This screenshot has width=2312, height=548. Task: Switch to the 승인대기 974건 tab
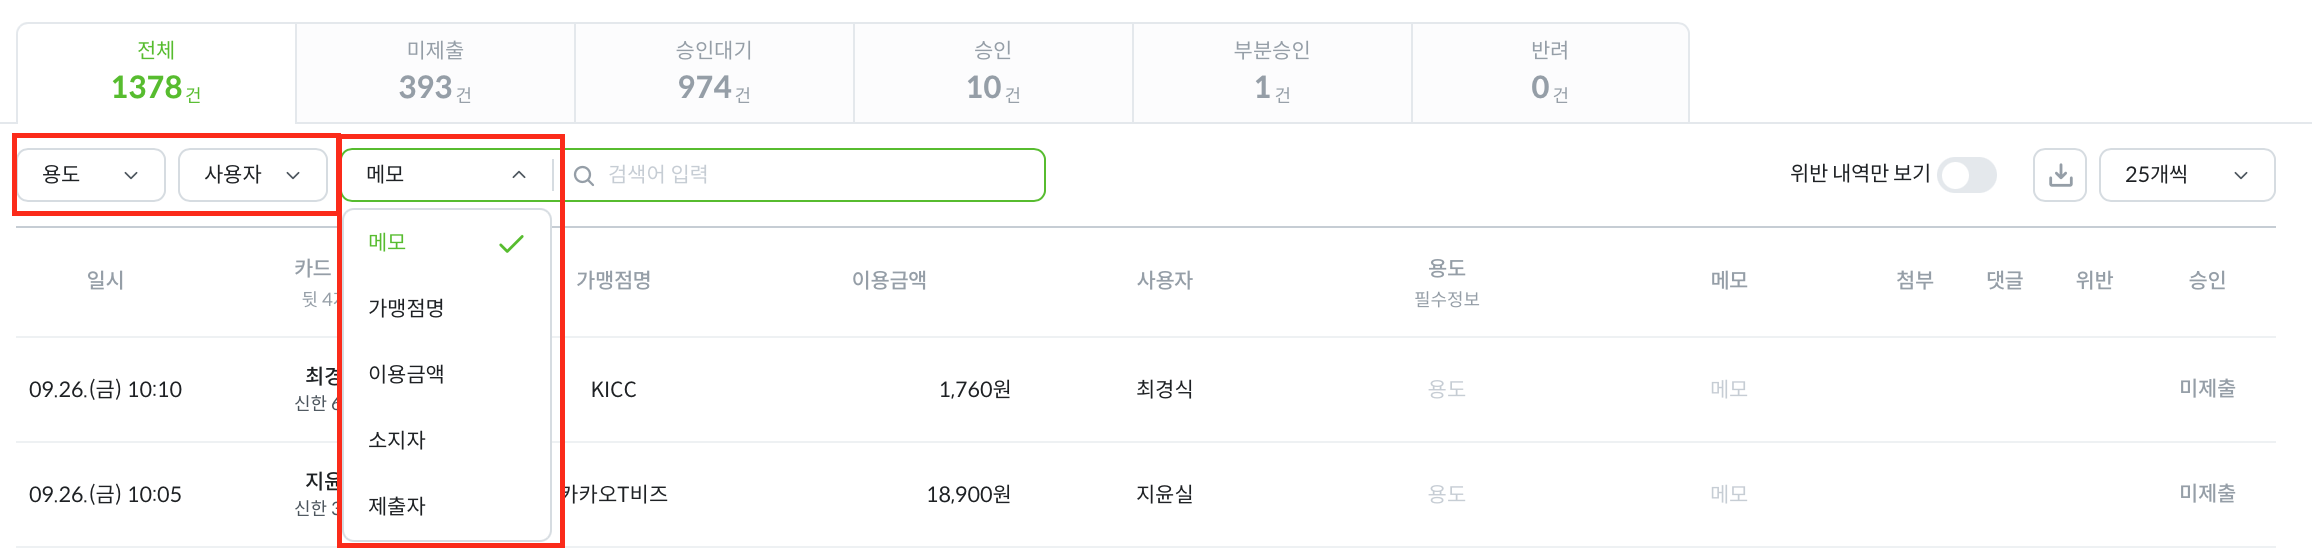(714, 73)
